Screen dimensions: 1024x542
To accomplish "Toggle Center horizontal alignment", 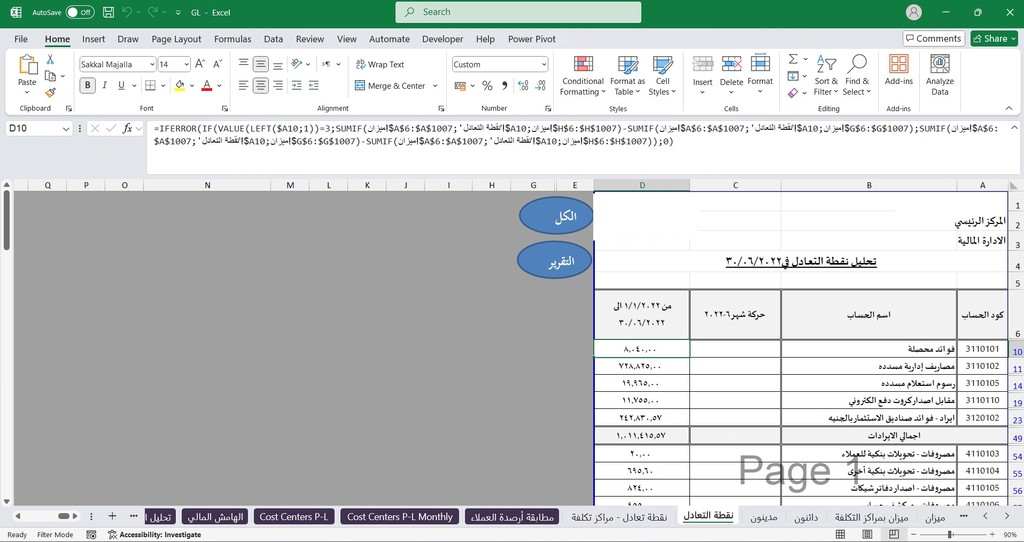I will [261, 86].
